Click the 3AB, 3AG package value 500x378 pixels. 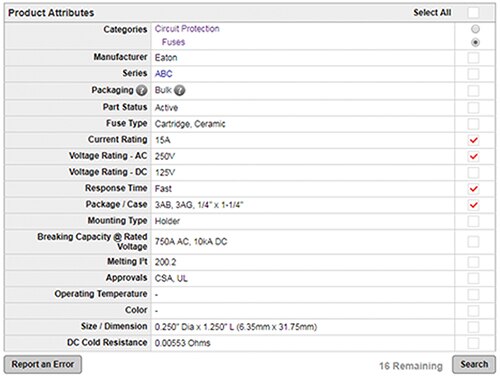click(199, 205)
